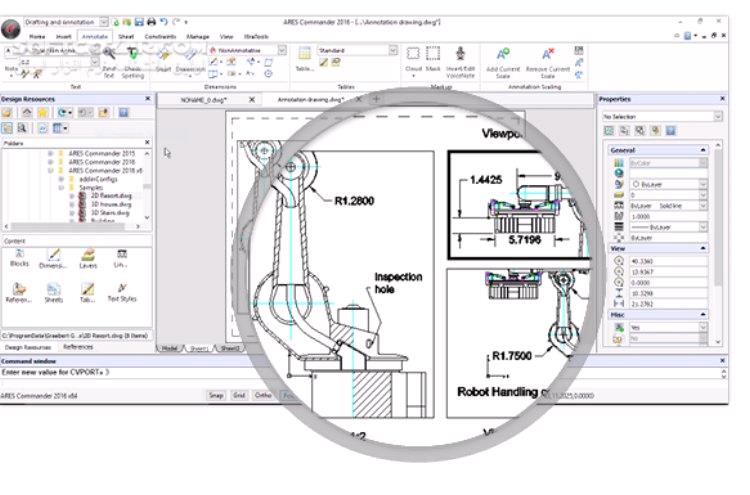
Task: Click the Print icon in quick access toolbar
Action: [x=151, y=22]
